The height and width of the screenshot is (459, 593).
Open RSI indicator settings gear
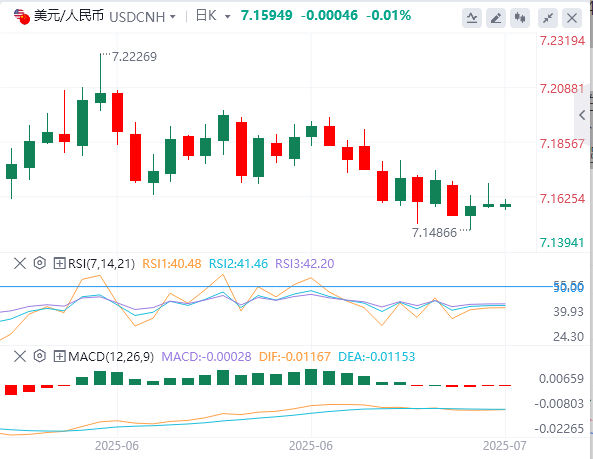point(40,263)
